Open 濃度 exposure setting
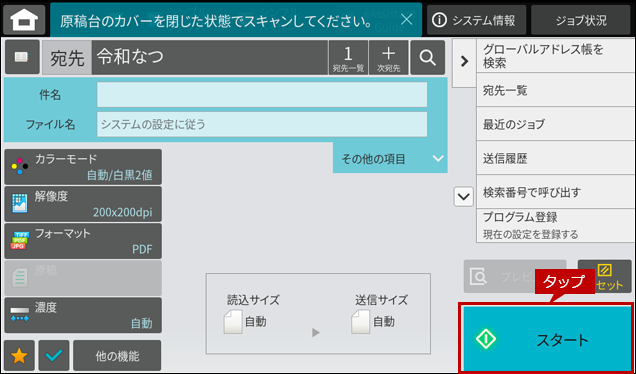The height and width of the screenshot is (374, 636). click(x=83, y=315)
